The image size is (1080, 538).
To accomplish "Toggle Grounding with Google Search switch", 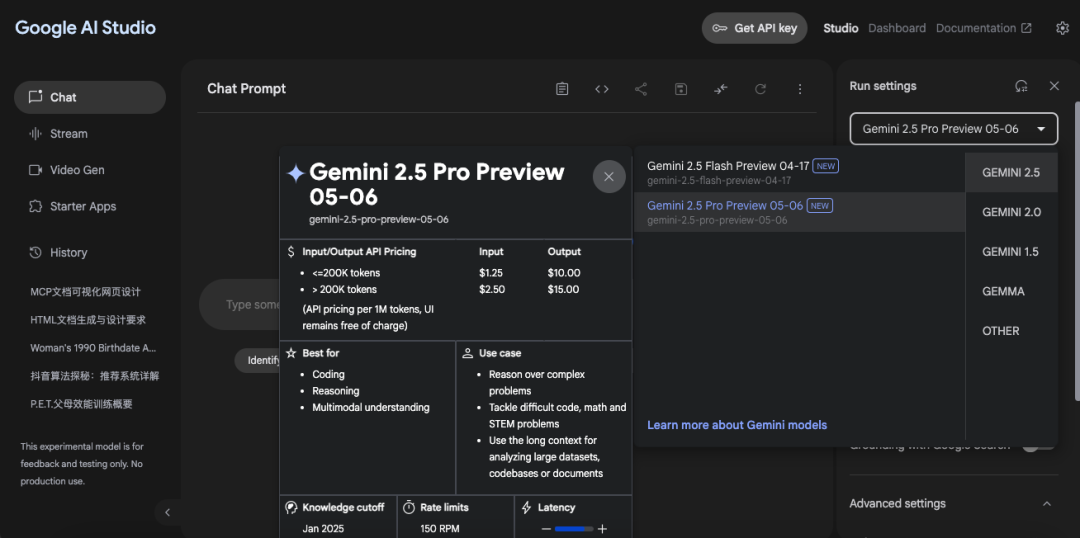I will pos(1038,446).
